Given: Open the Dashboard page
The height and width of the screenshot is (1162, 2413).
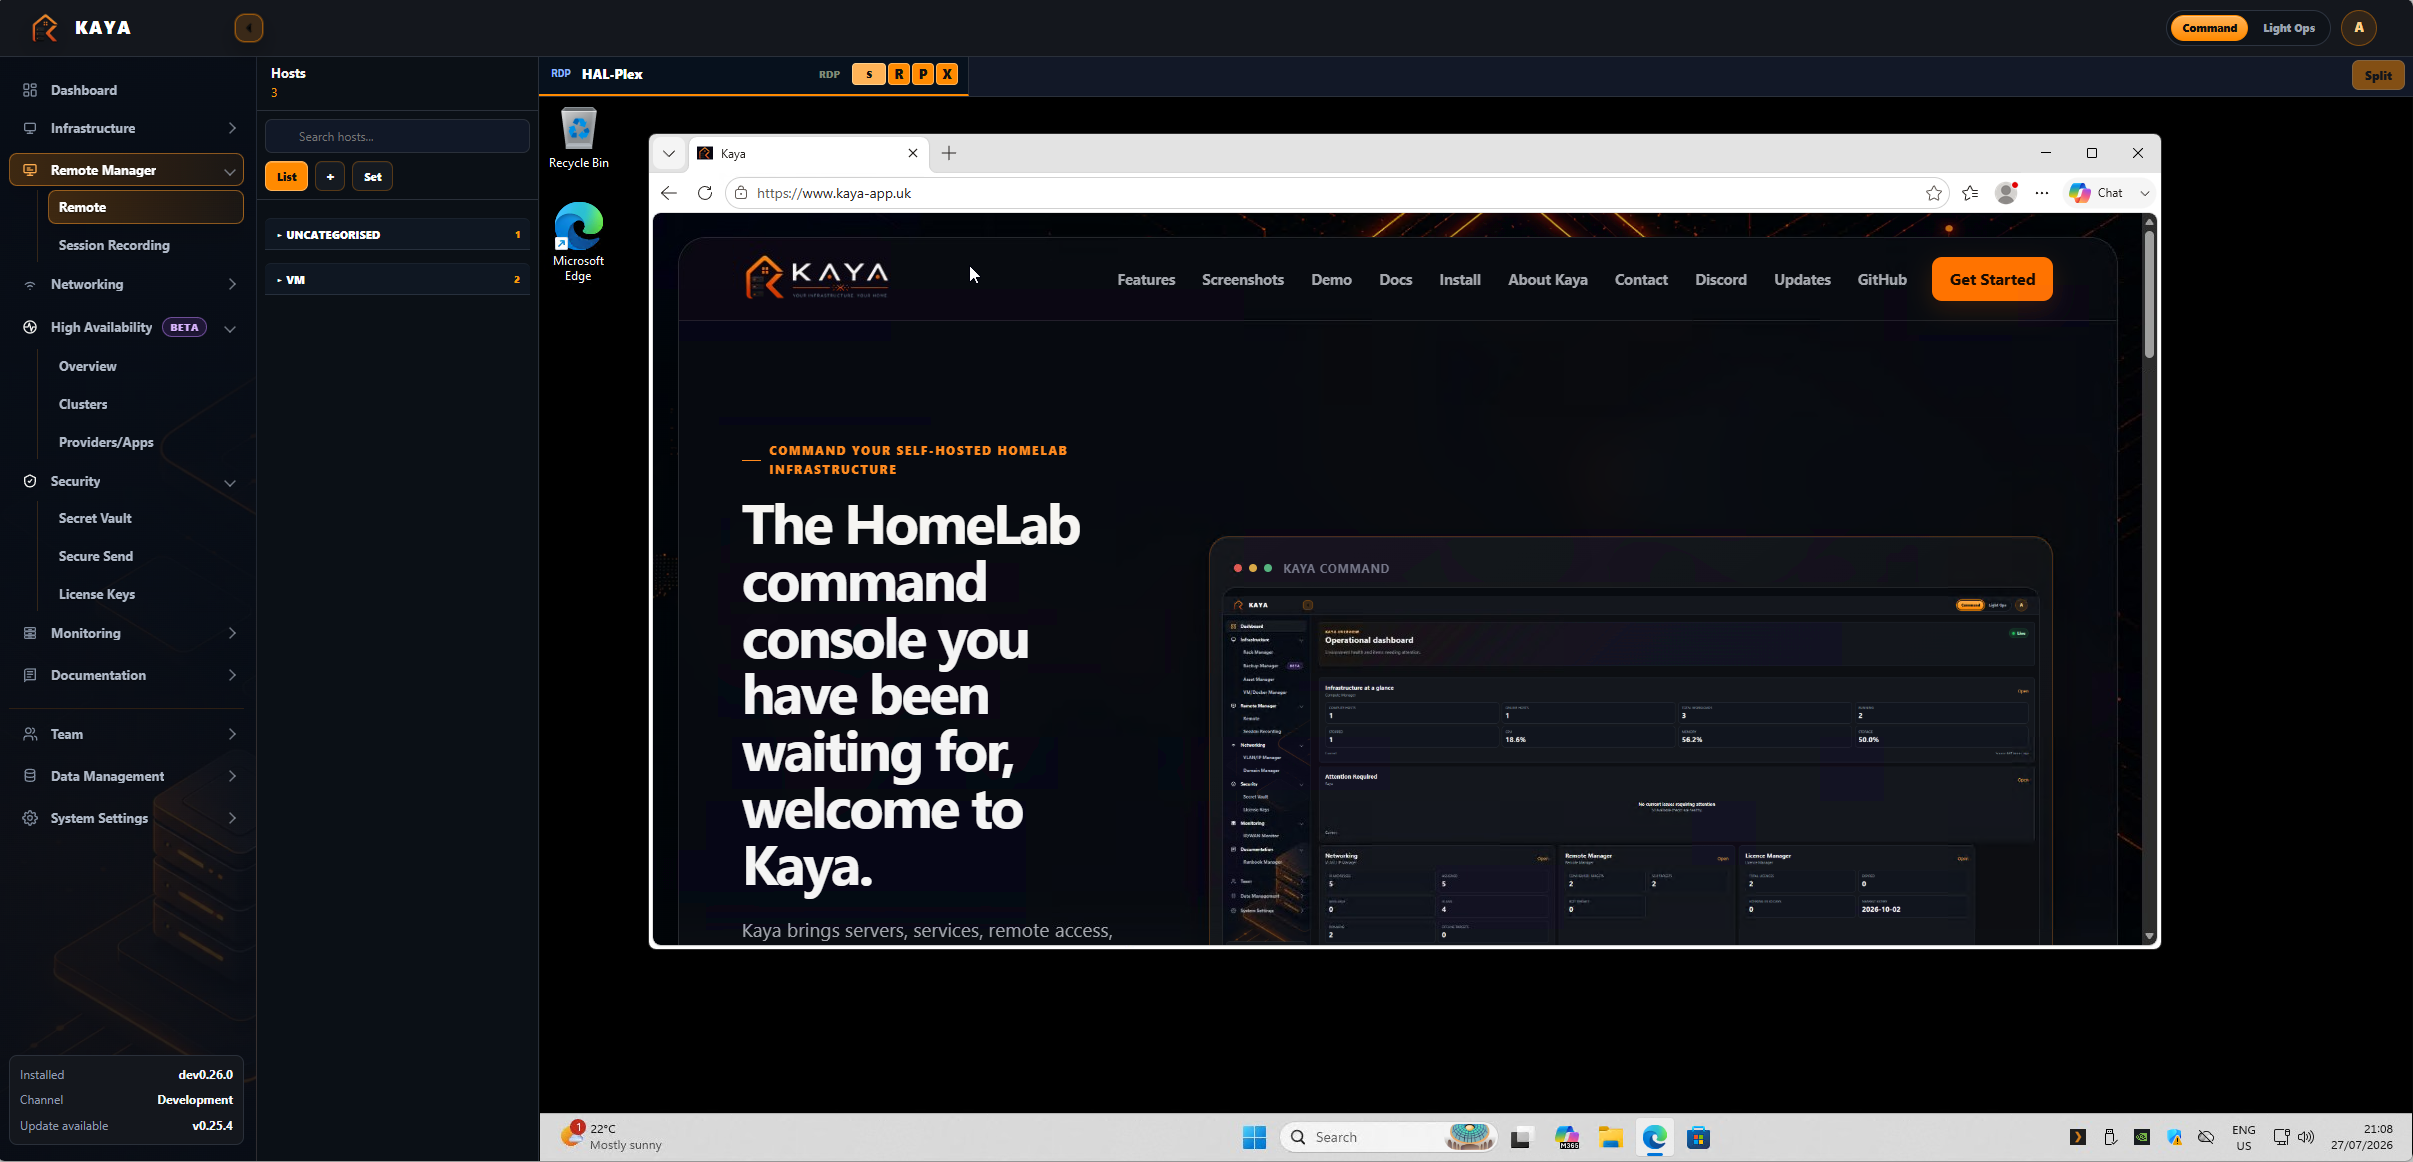Looking at the screenshot, I should (84, 90).
